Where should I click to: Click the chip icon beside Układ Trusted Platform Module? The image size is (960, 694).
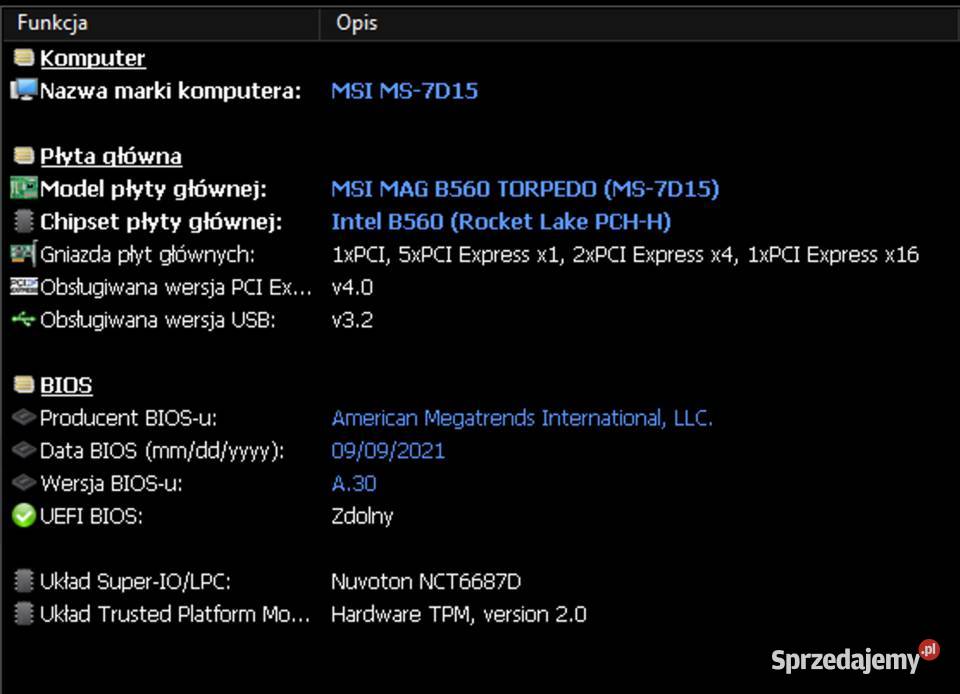point(23,614)
